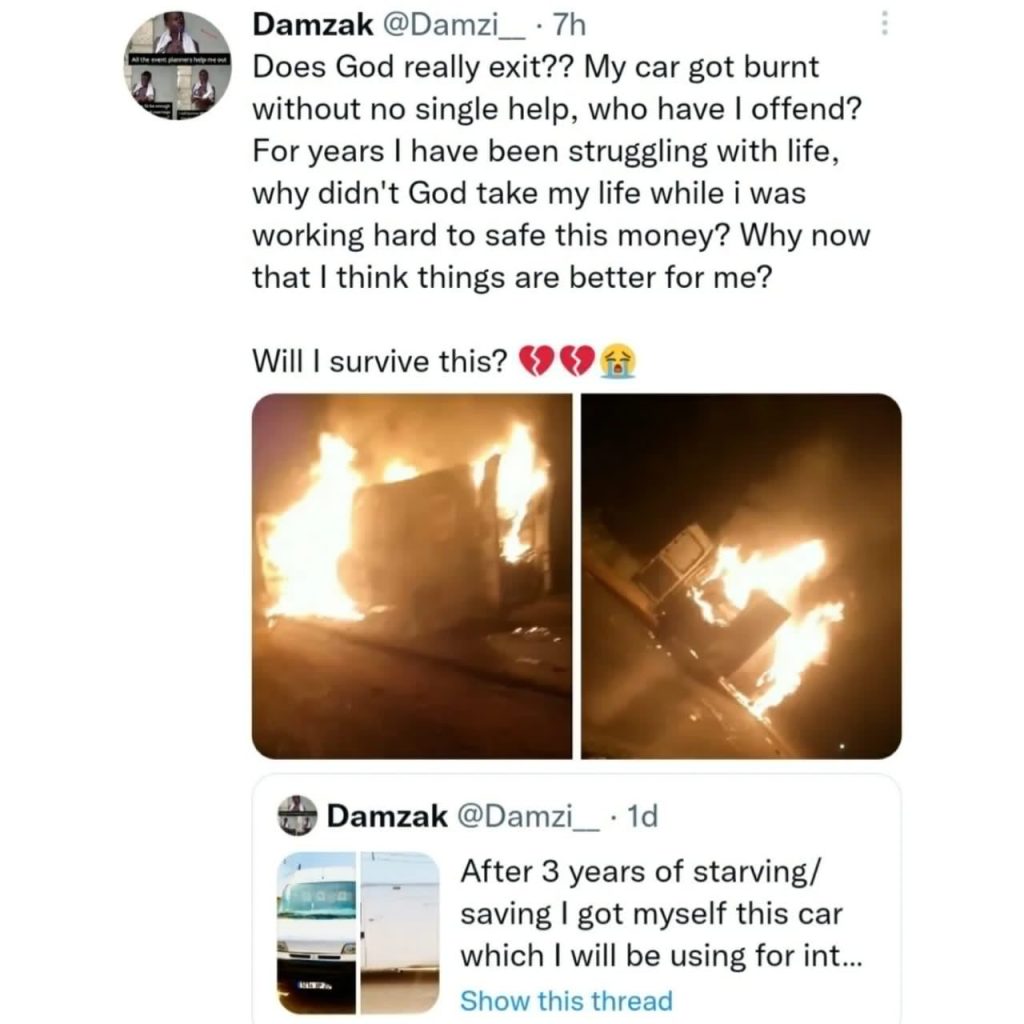Click the "Will I survive this?" line
Image resolution: width=1024 pixels, height=1024 pixels.
tap(379, 360)
